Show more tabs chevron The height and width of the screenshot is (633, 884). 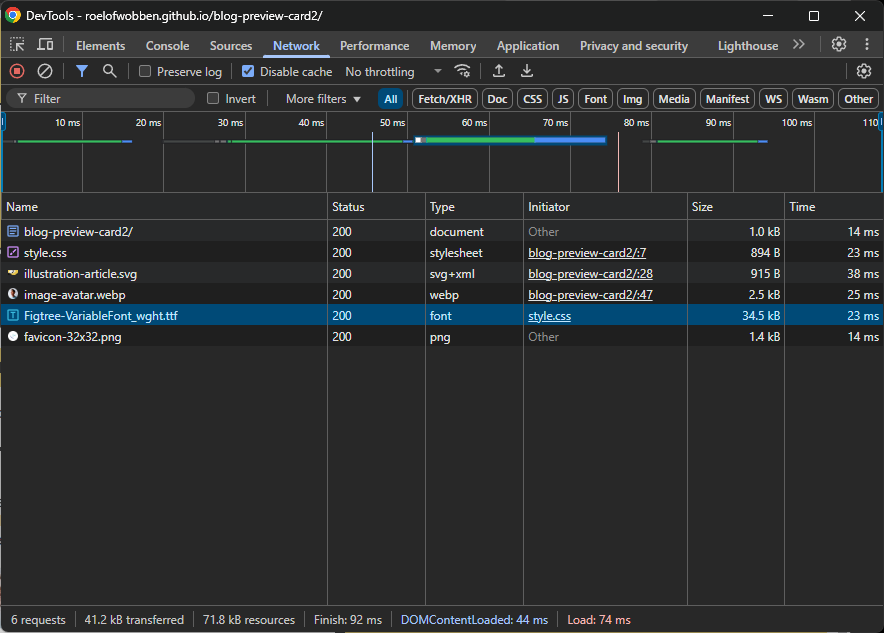point(798,45)
